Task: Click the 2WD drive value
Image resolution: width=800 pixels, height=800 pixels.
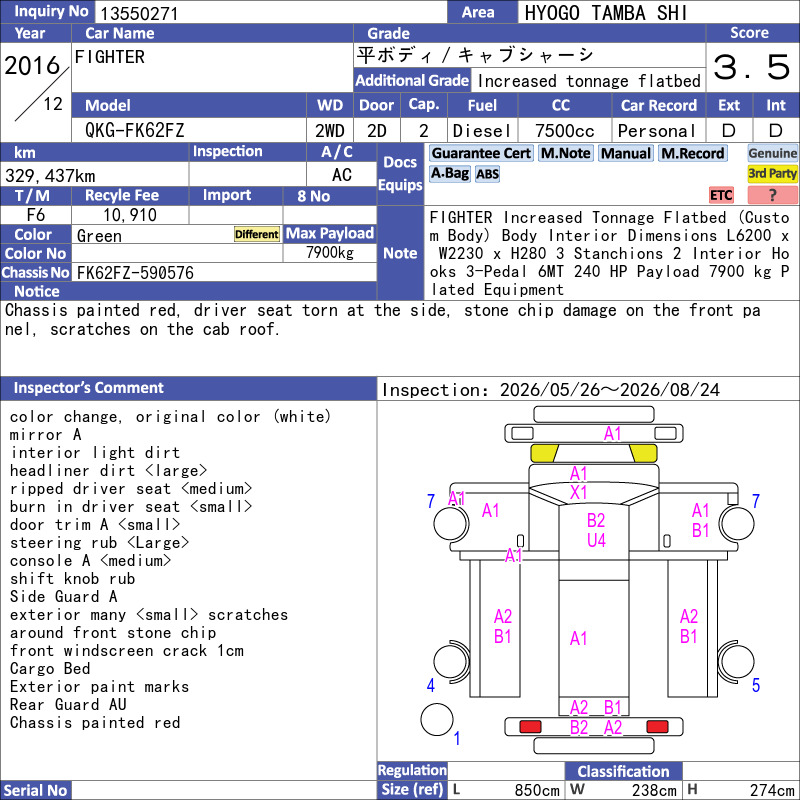Action: [x=329, y=131]
